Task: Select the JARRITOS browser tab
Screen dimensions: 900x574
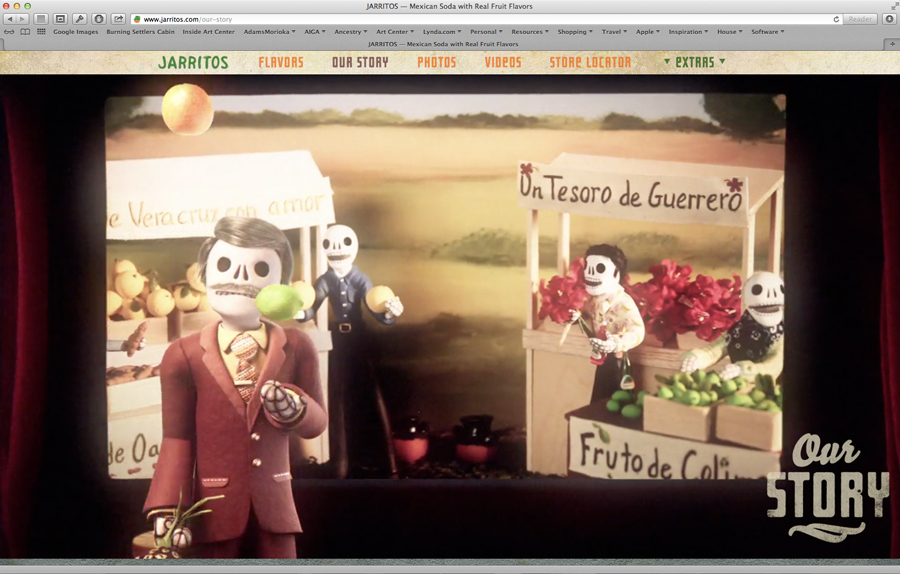Action: point(443,44)
